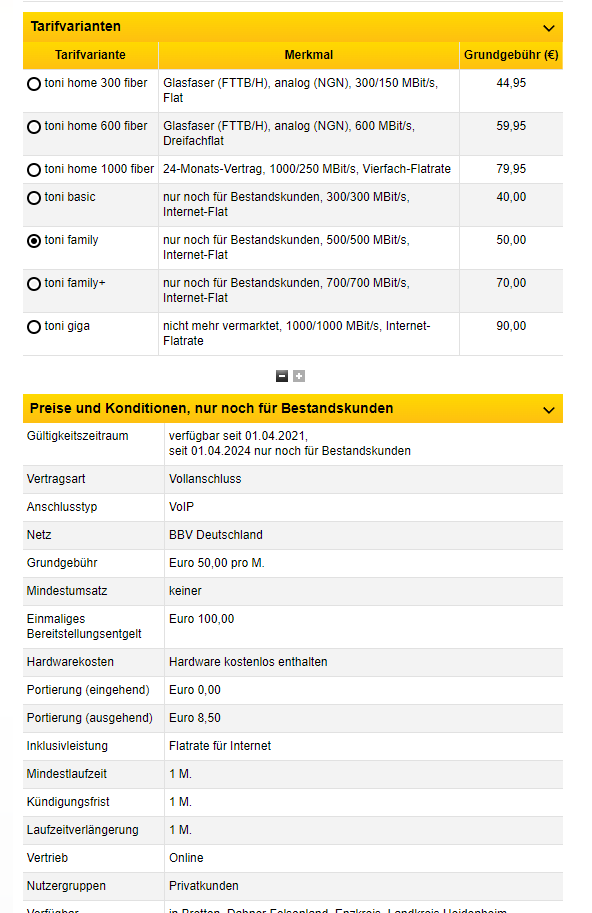Image resolution: width=592 pixels, height=913 pixels.
Task: Collapse the Preise und Konditionen section
Action: click(x=548, y=408)
